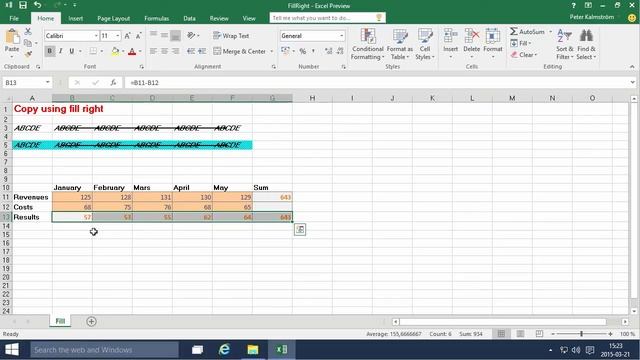Click Tell me what you want to do box
The width and height of the screenshot is (640, 360).
327,18
